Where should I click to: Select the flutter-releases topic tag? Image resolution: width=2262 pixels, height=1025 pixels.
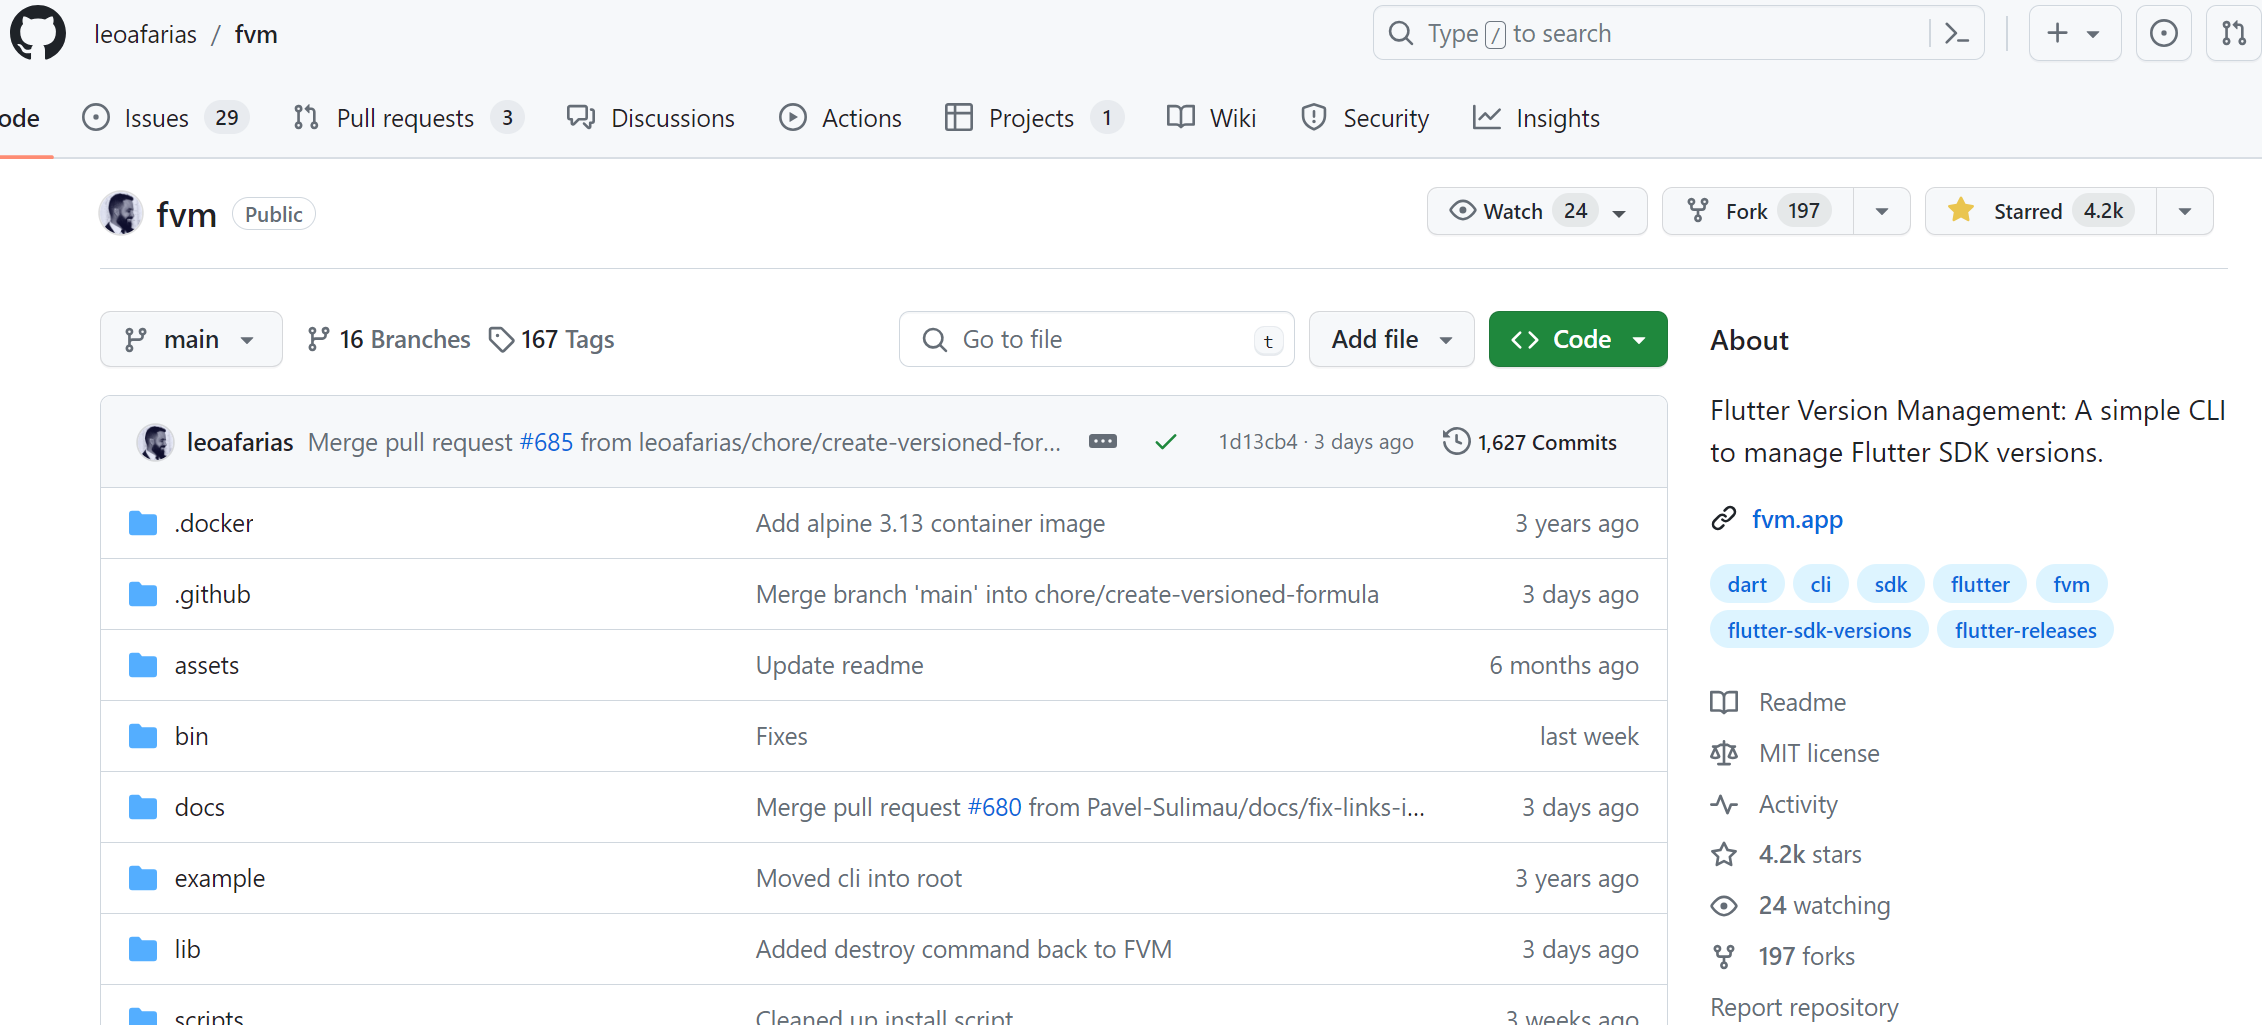[2026, 630]
